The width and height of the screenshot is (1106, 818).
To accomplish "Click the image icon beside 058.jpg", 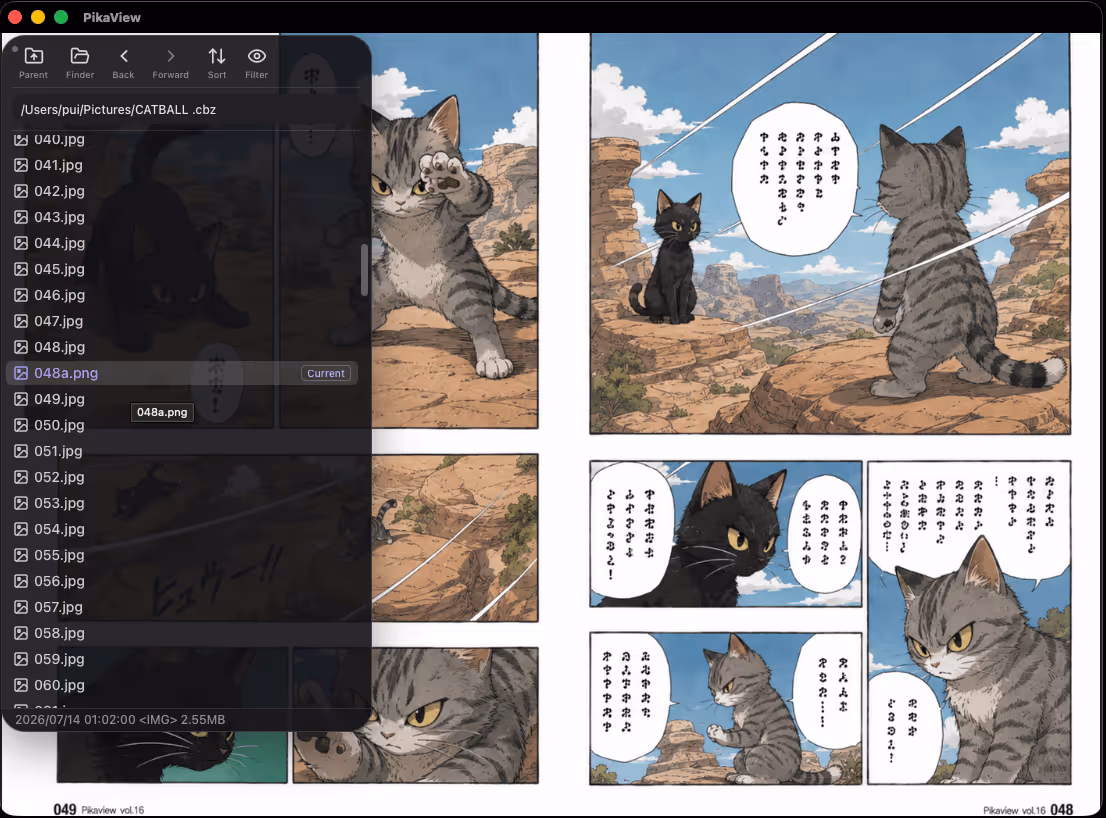I will 21,633.
